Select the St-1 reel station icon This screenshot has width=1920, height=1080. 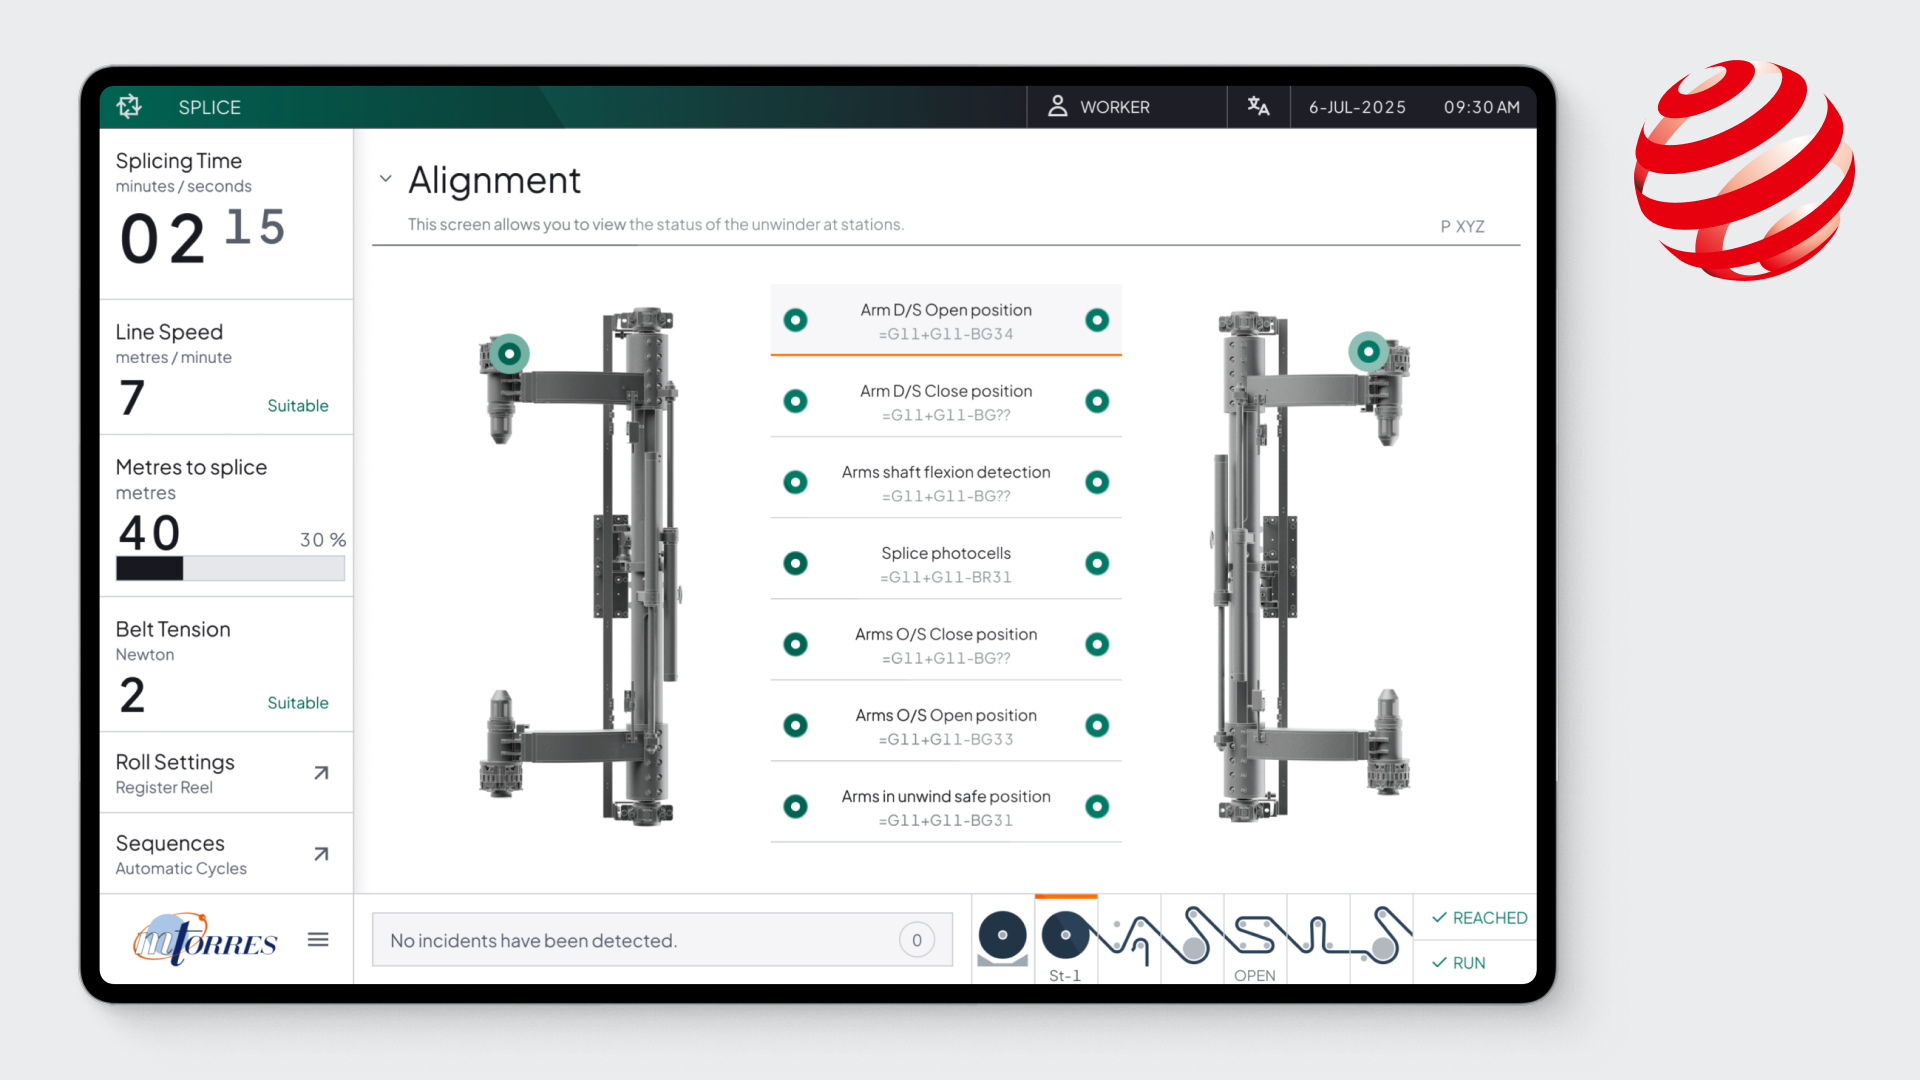coord(1065,939)
